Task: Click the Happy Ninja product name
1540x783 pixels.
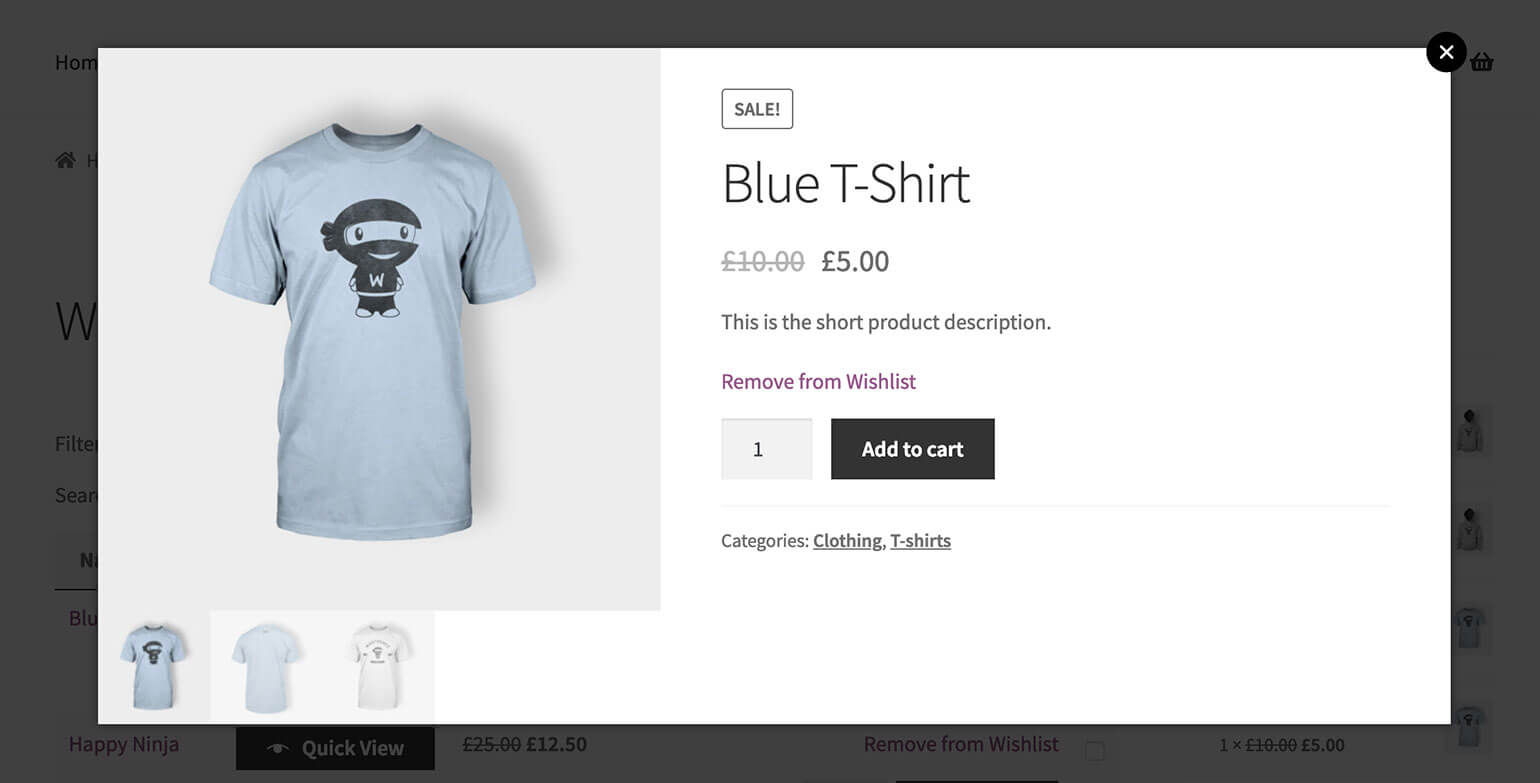Action: [x=124, y=744]
